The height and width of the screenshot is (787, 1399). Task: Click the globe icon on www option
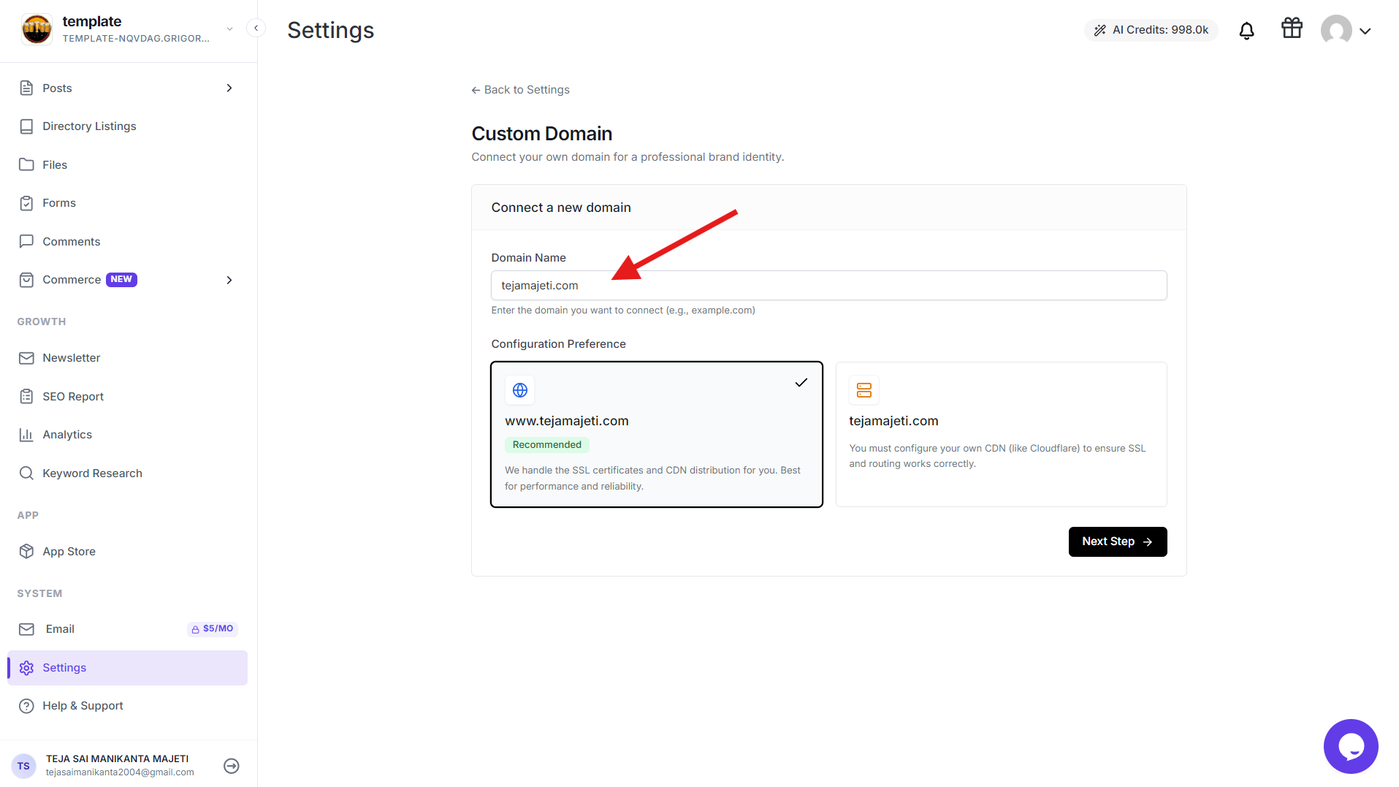coord(520,390)
